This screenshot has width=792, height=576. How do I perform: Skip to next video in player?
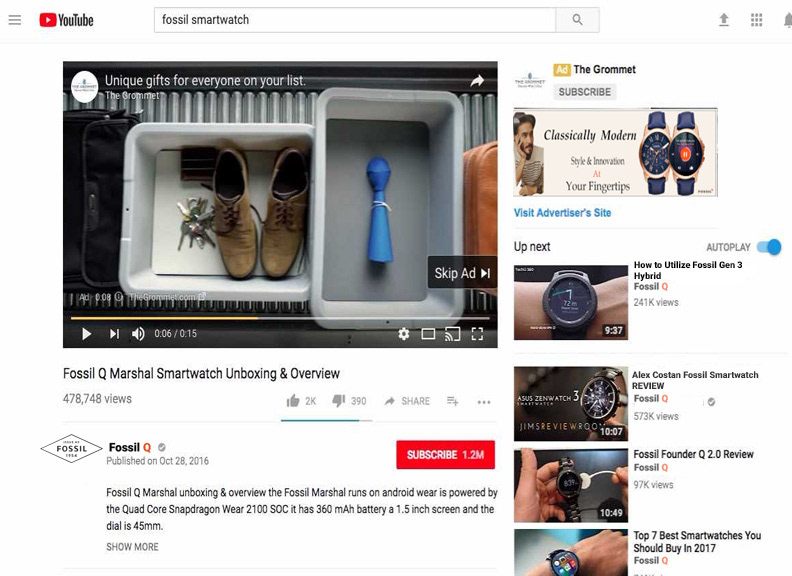115,334
